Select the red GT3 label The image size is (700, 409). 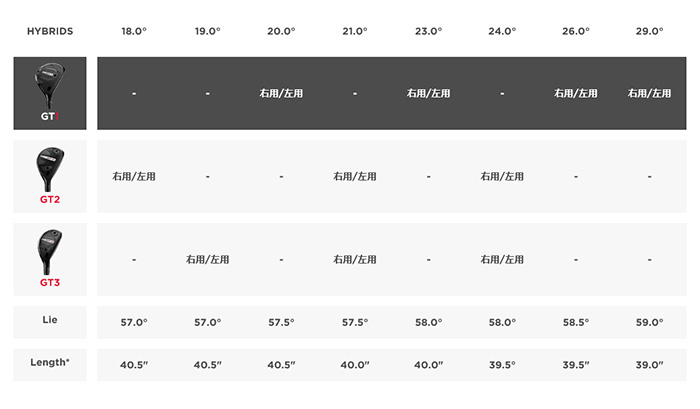coord(50,282)
